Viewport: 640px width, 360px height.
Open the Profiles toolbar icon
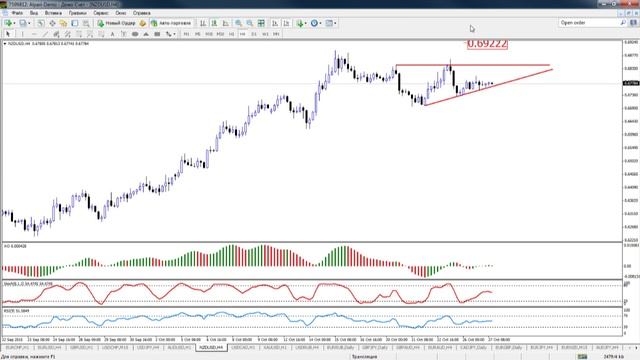[22, 23]
